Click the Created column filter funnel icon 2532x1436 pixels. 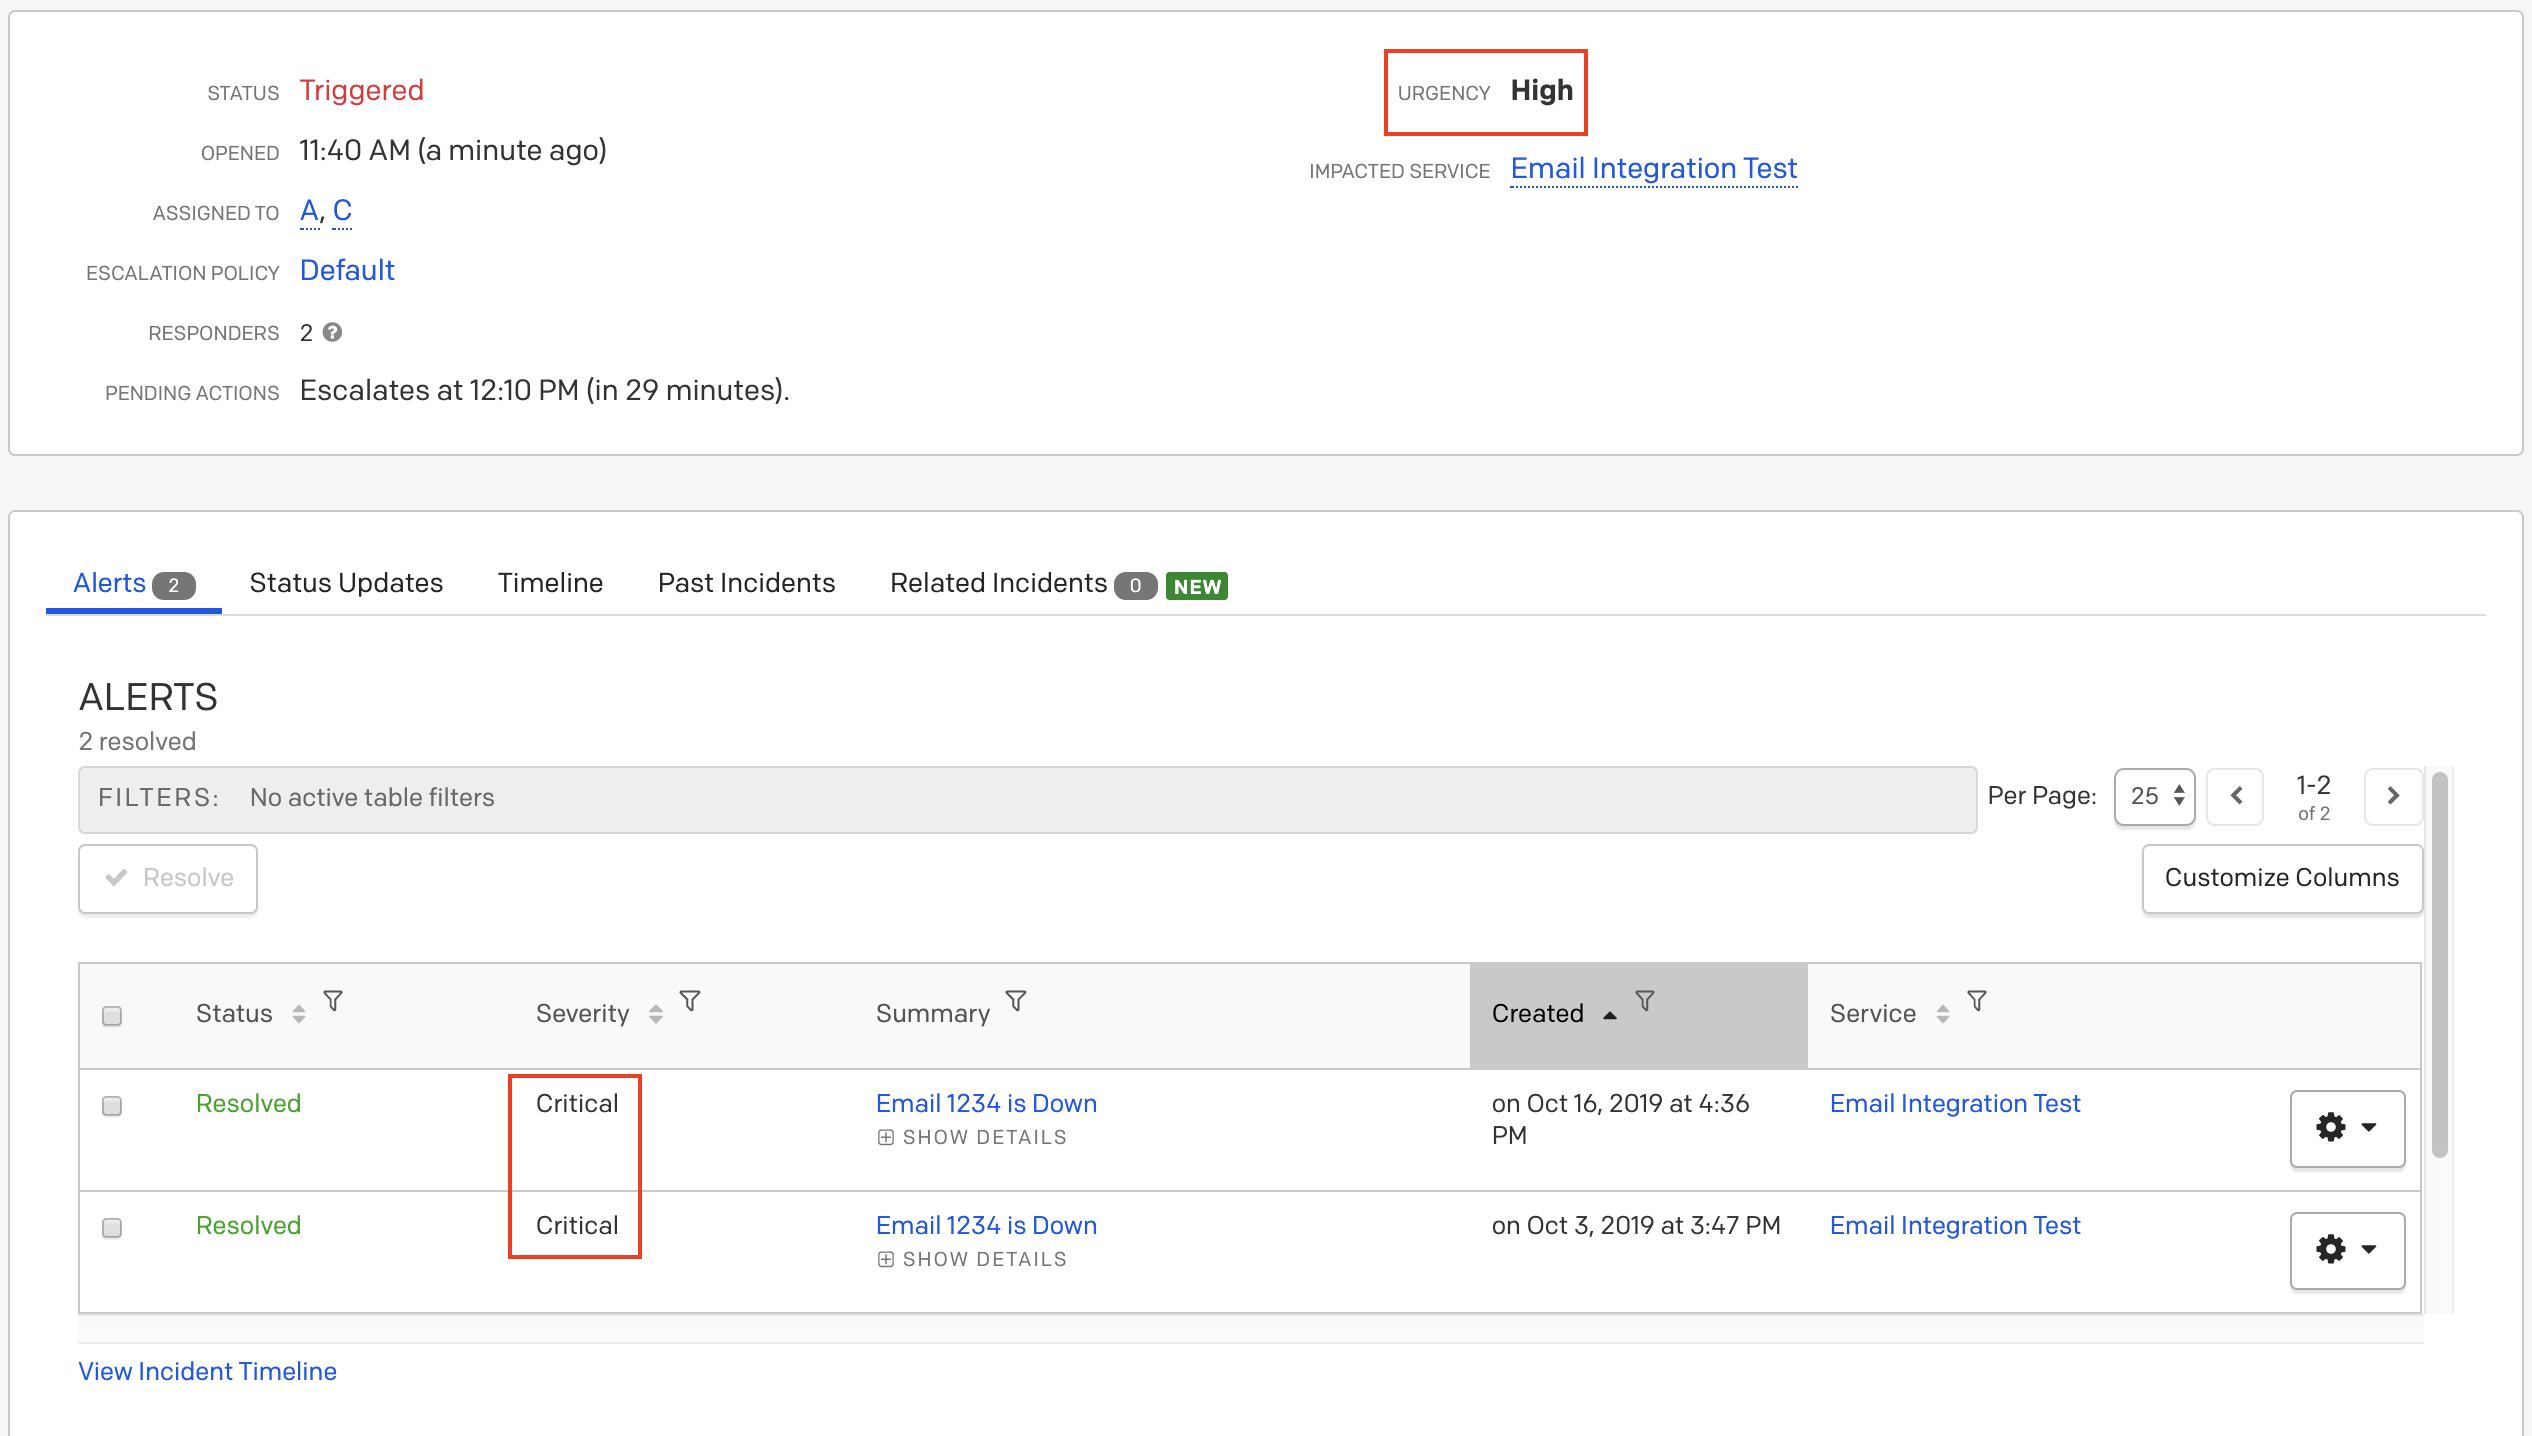[x=1645, y=1000]
